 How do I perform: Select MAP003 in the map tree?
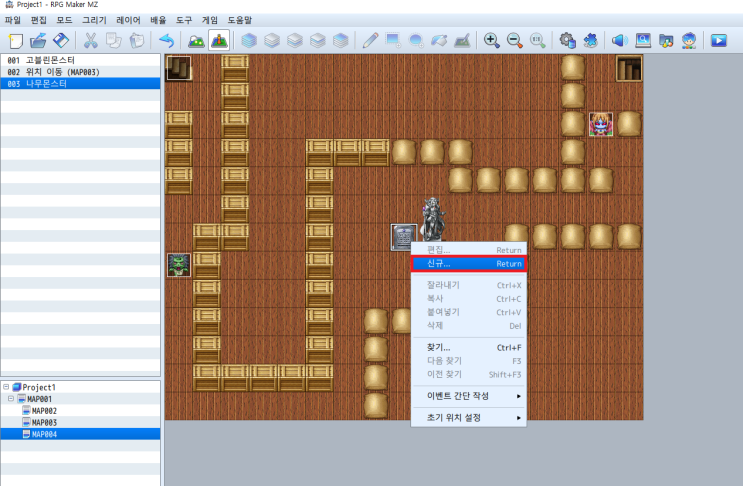44,423
